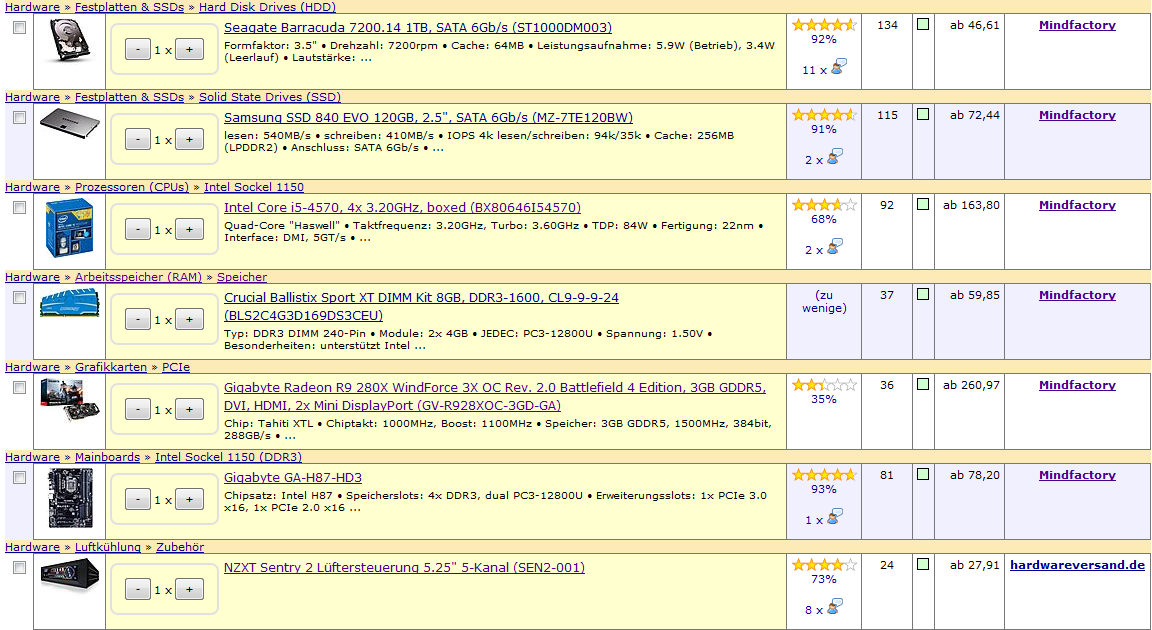Increase quantity of Samsung SSD with plus button
The width and height of the screenshot is (1152, 630).
point(190,140)
